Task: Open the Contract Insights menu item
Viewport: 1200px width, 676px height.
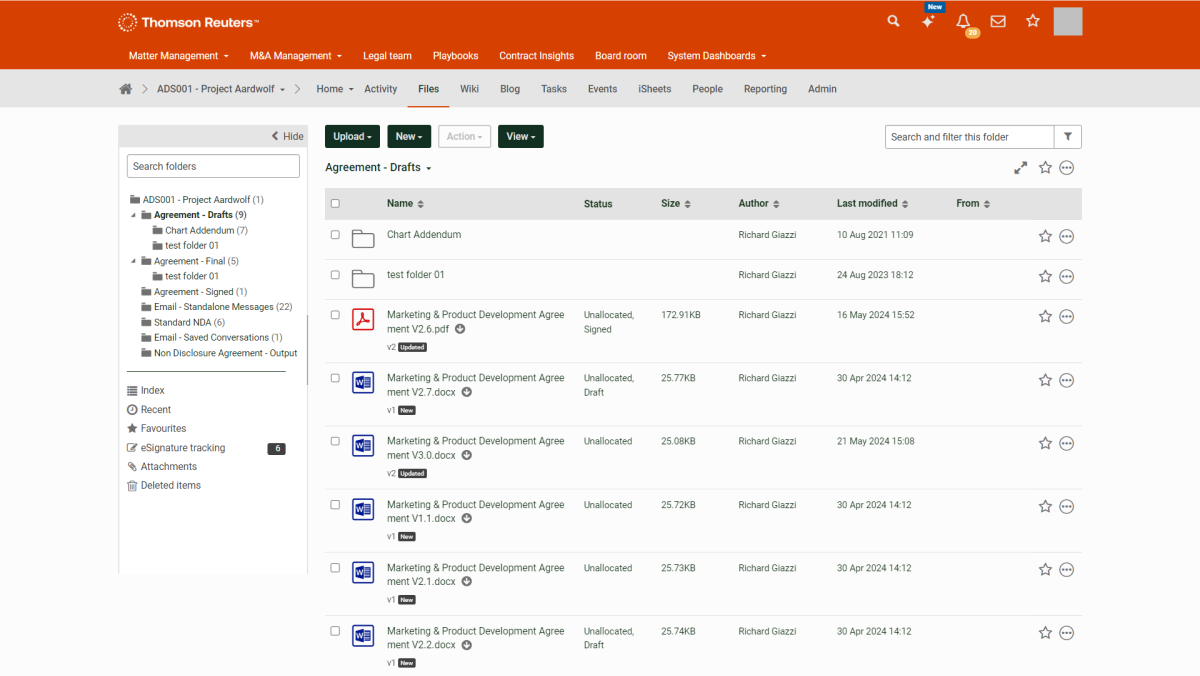Action: [536, 56]
